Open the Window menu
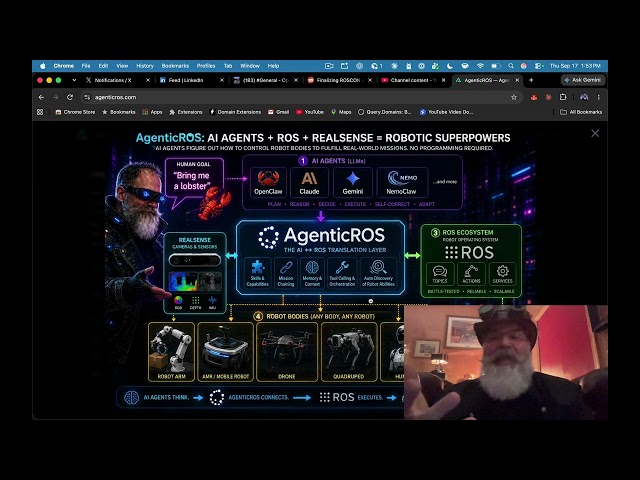The width and height of the screenshot is (640, 480). click(250, 66)
